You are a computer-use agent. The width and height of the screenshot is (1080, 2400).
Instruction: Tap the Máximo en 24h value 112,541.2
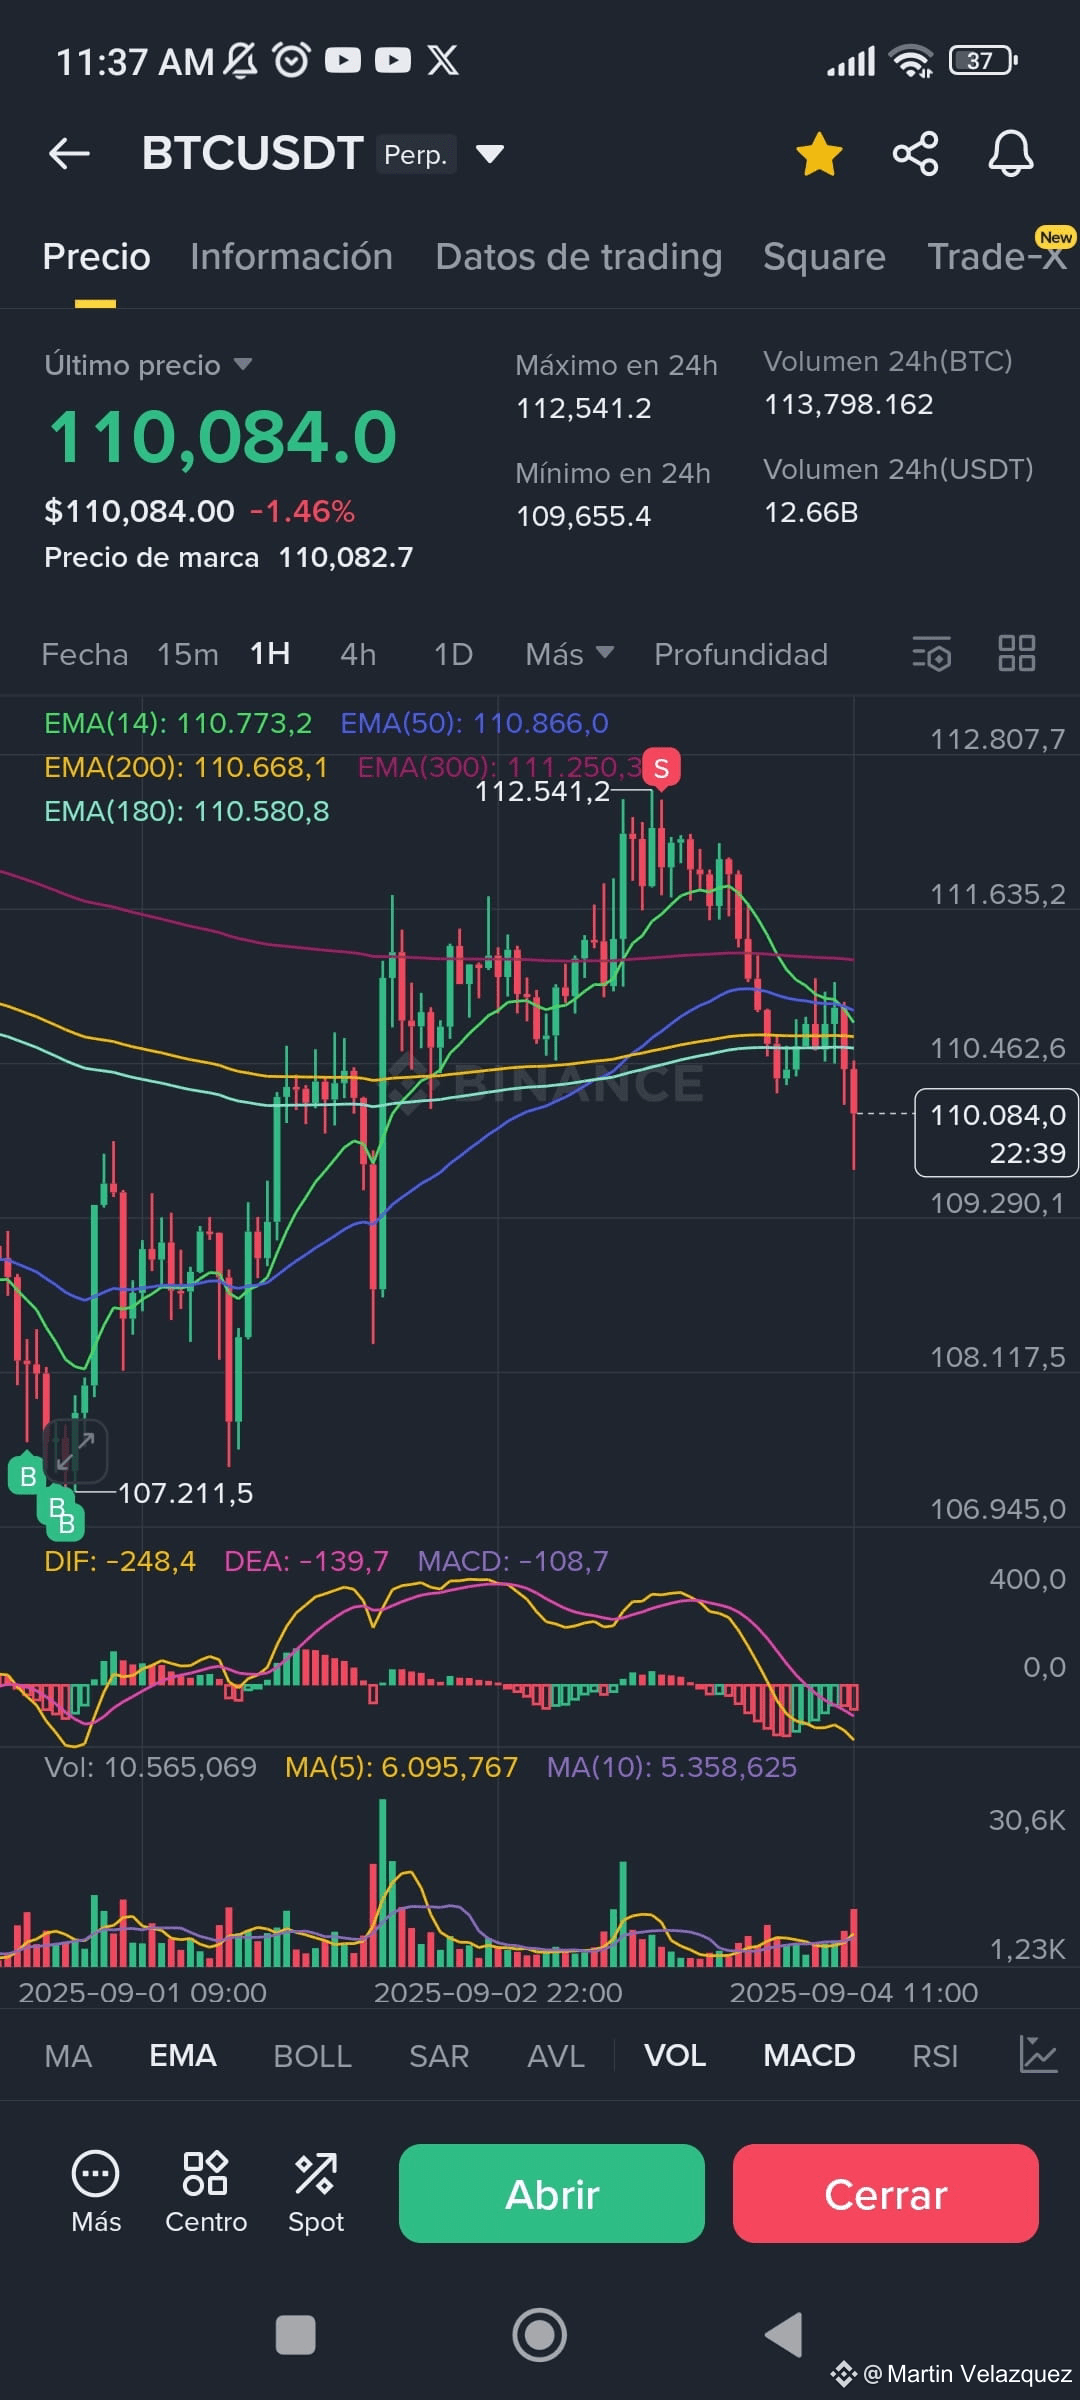(584, 408)
